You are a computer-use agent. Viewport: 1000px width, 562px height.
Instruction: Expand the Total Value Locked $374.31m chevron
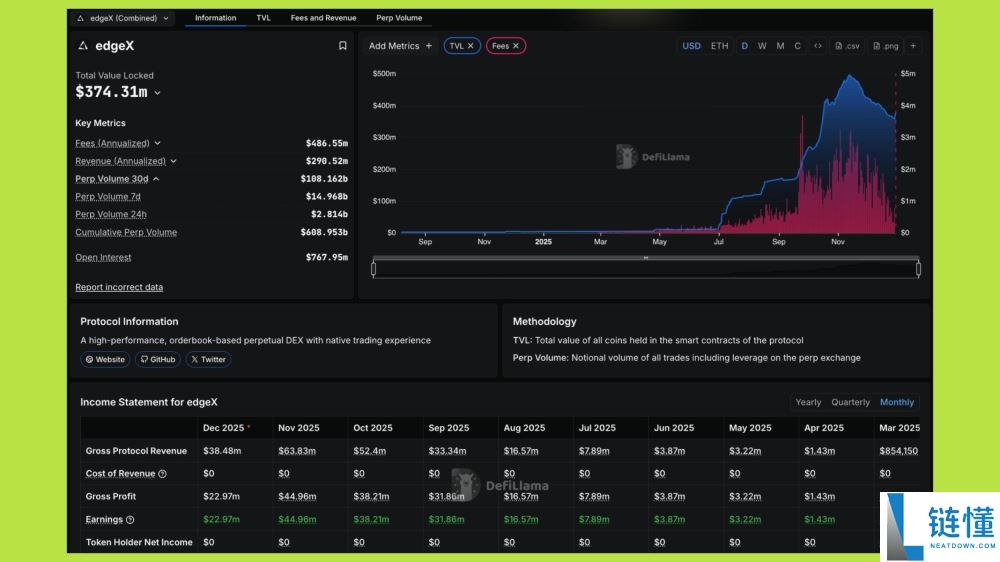click(158, 93)
